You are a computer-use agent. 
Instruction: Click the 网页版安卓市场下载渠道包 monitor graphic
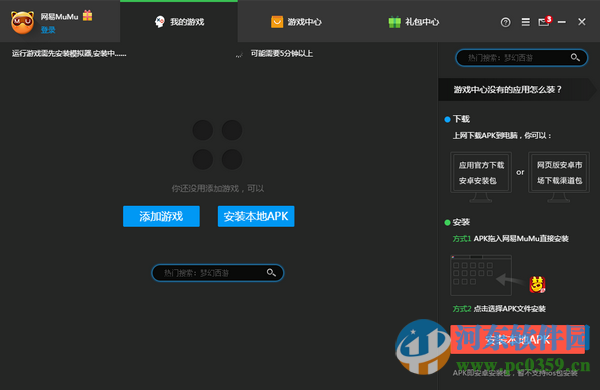pos(559,177)
